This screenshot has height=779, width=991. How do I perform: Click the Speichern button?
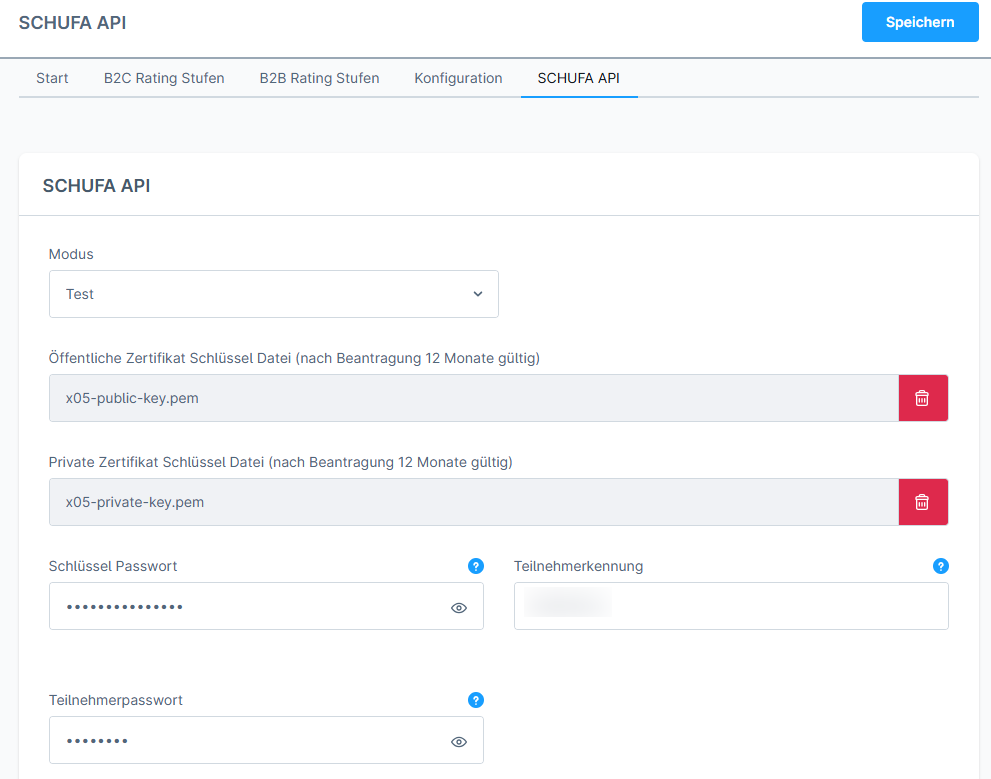coord(919,22)
